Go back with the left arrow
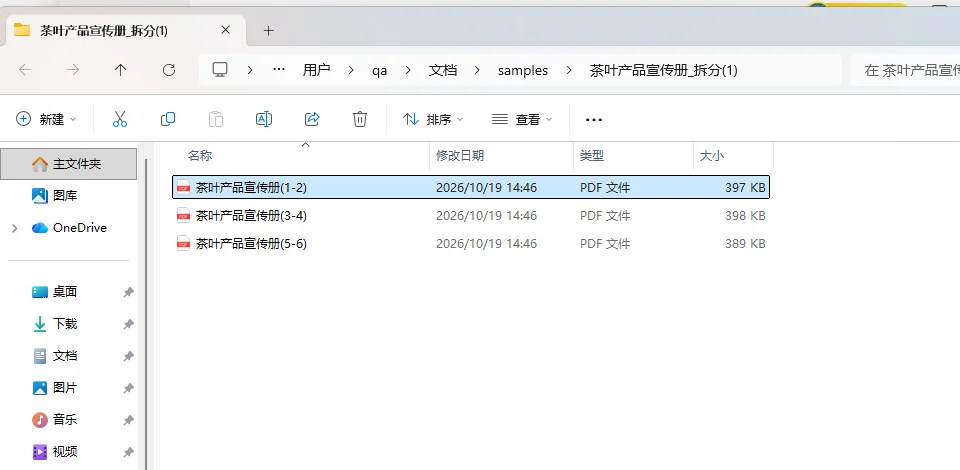This screenshot has height=470, width=960. tap(25, 70)
